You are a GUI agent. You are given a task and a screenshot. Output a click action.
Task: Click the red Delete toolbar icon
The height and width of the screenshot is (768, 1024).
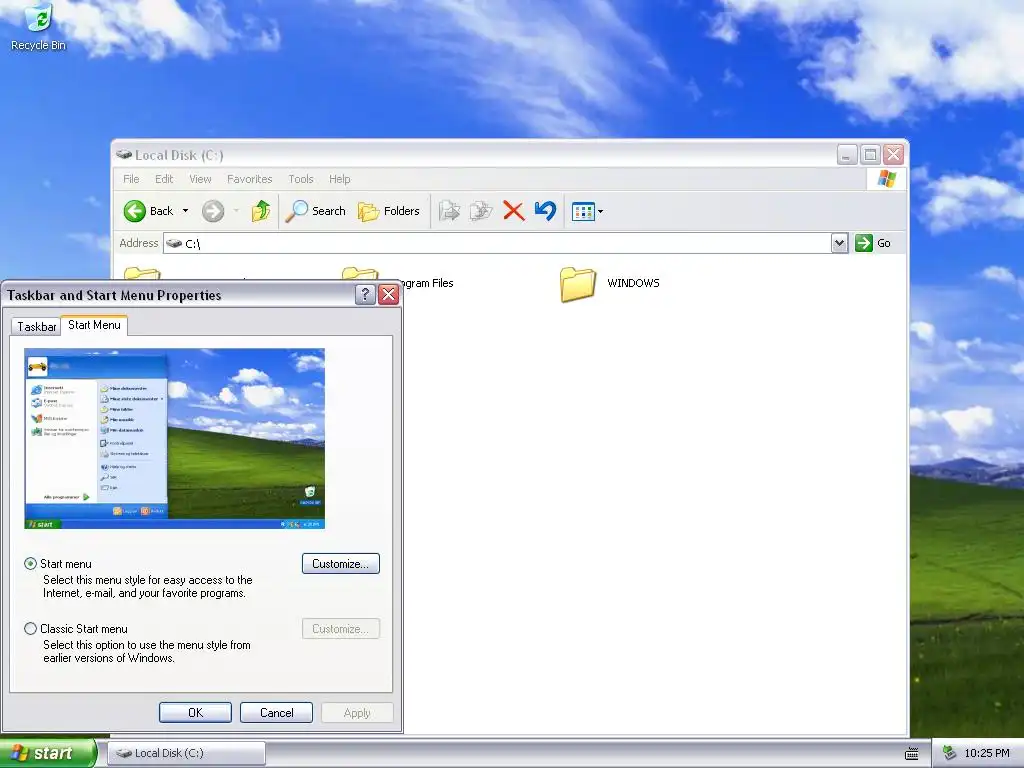coord(513,211)
